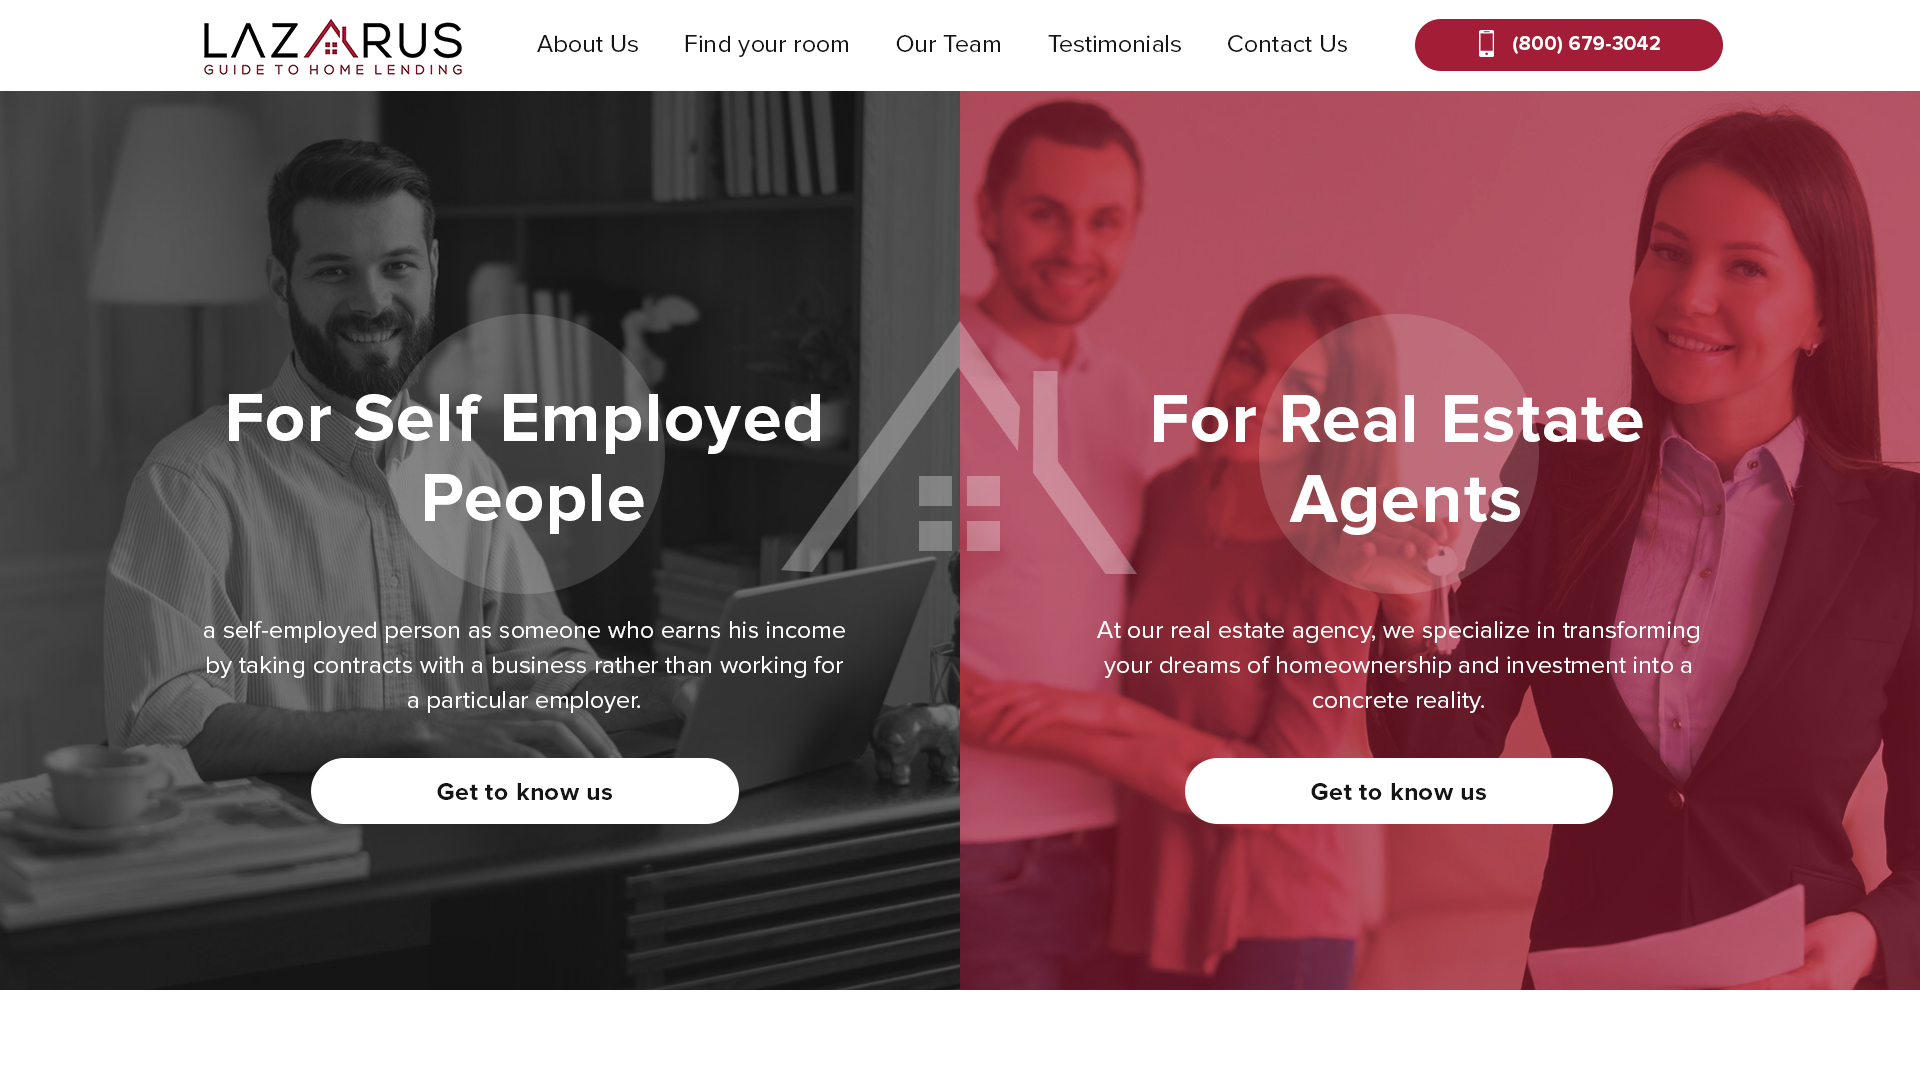The width and height of the screenshot is (1920, 1080).
Task: Click Get to know us under Self Employed
Action: coord(525,791)
